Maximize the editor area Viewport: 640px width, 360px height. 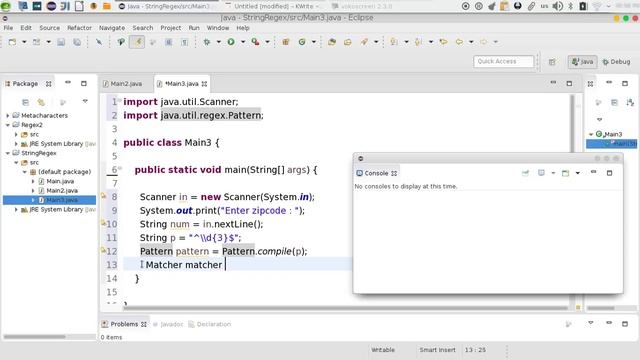(569, 83)
